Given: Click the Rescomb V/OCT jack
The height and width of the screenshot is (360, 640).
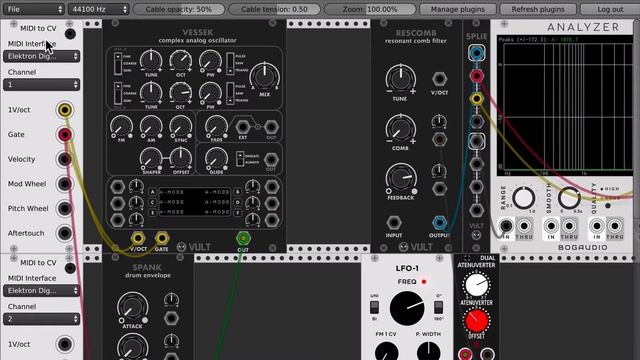Looking at the screenshot, I should [439, 79].
